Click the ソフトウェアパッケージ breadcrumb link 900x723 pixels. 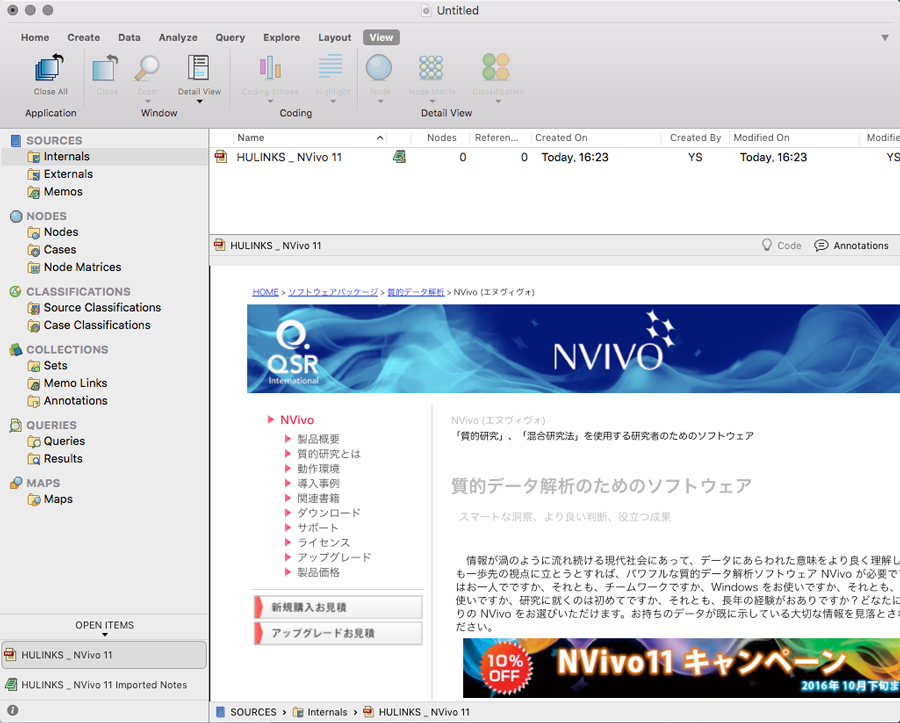click(333, 292)
